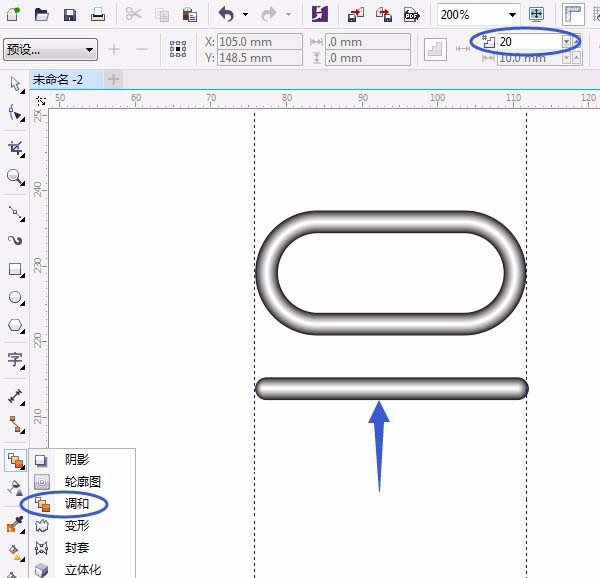Edit the blend steps value 20
The width and height of the screenshot is (600, 578).
click(x=529, y=41)
